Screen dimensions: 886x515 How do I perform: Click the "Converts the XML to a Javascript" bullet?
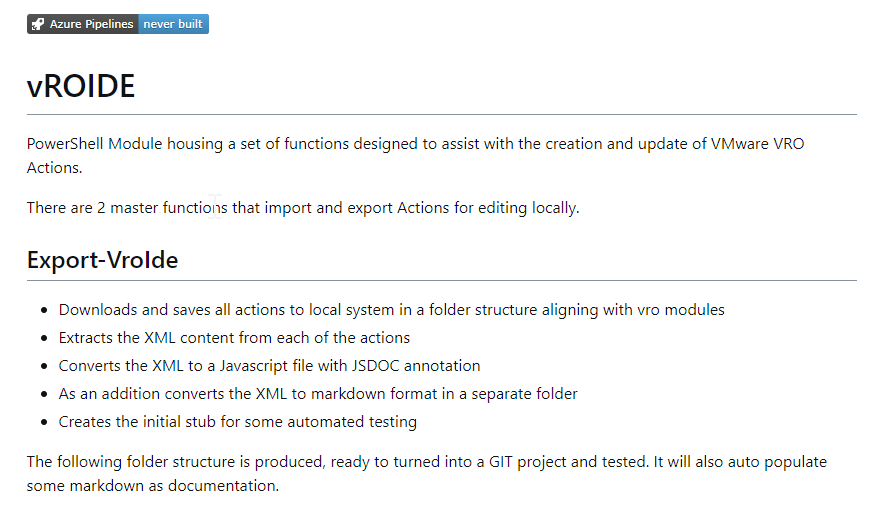[x=269, y=366]
